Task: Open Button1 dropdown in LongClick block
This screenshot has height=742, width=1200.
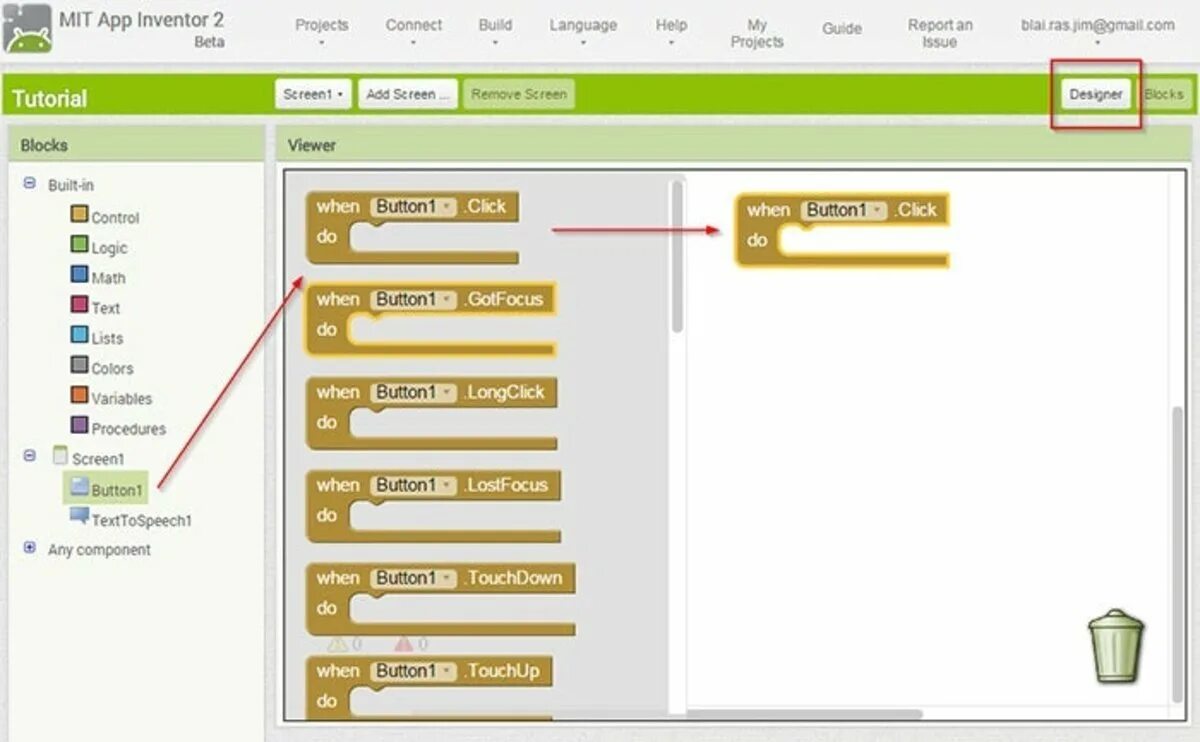Action: coord(413,392)
